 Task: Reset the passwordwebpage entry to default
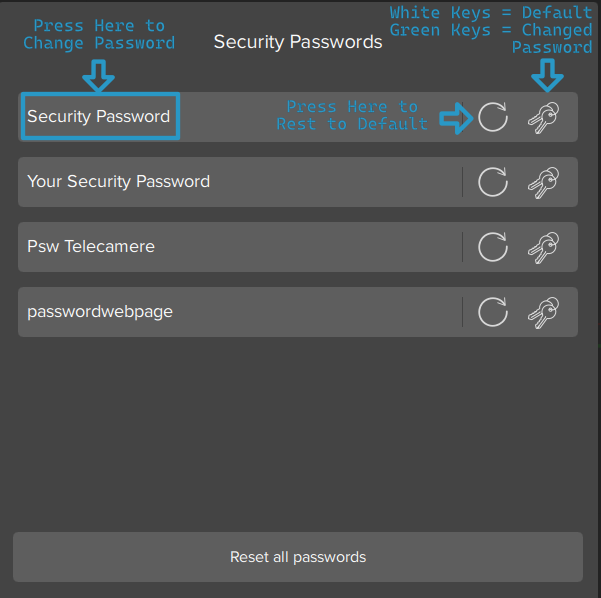coord(492,312)
